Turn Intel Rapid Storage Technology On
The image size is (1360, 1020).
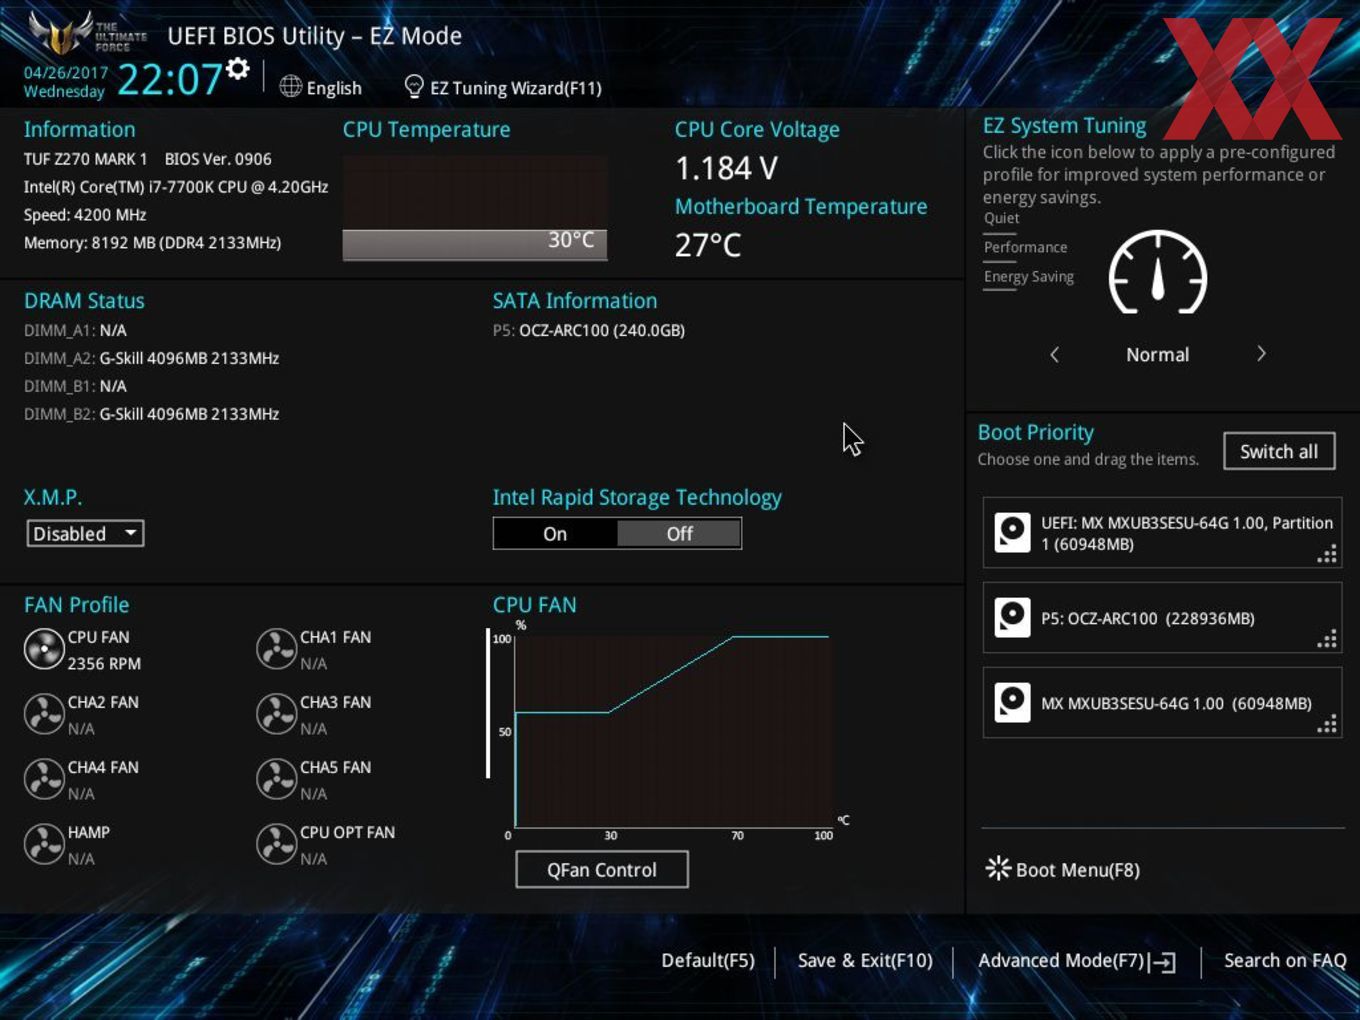point(555,534)
